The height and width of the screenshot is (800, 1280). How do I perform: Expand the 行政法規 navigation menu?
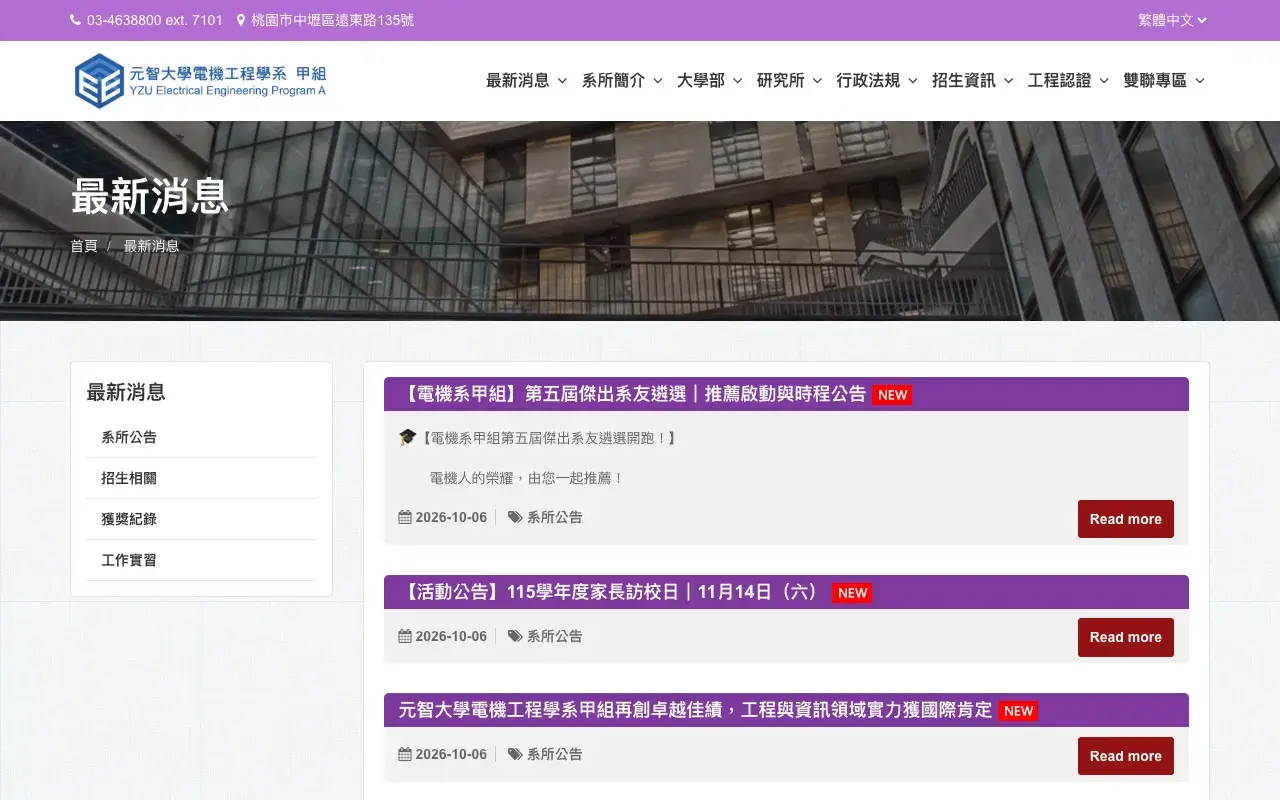[877, 81]
